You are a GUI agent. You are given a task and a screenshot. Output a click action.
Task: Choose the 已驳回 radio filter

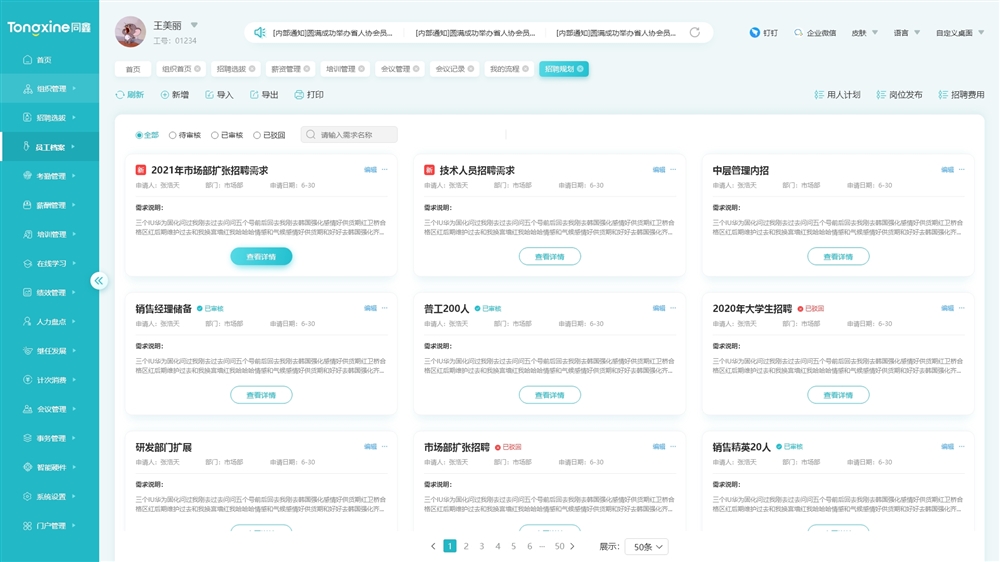pos(257,135)
